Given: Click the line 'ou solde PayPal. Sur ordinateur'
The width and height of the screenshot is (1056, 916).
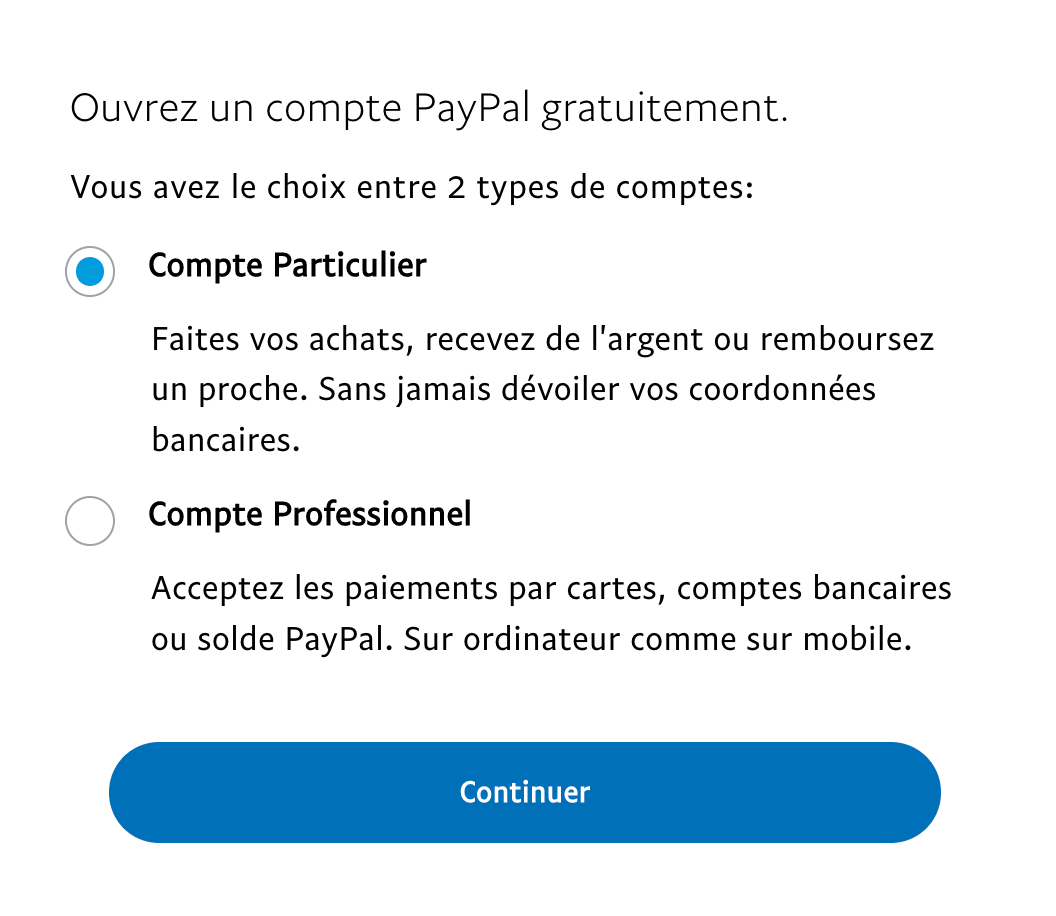Looking at the screenshot, I should point(531,639).
